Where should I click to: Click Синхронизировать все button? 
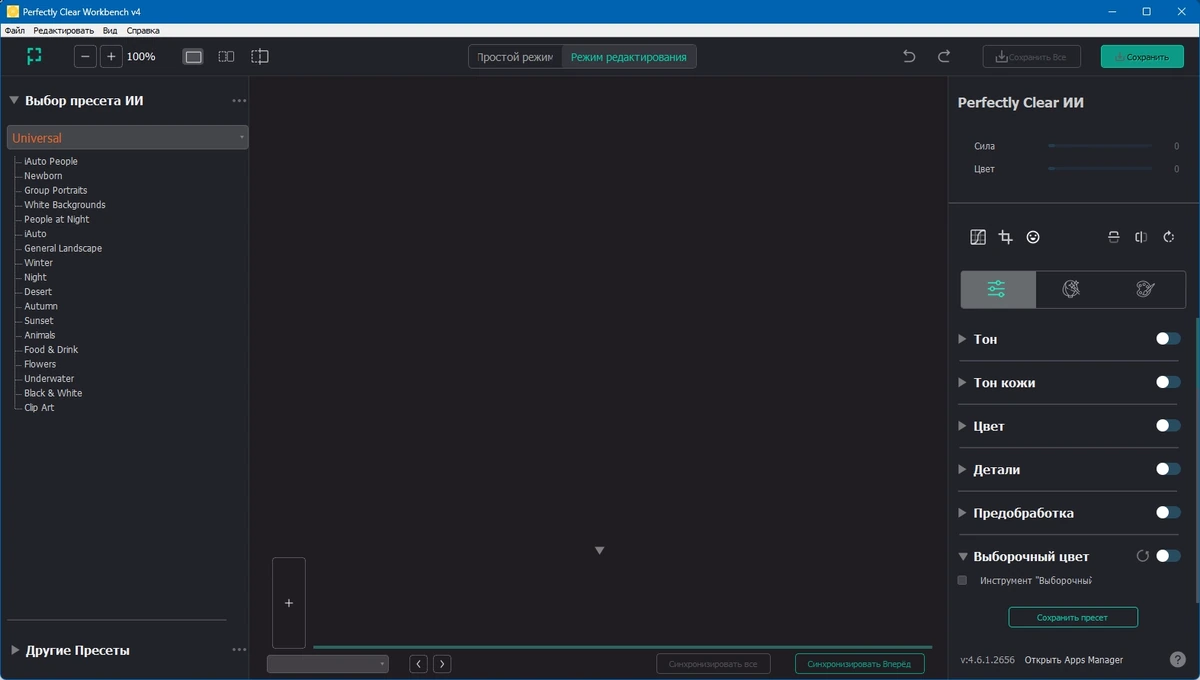(714, 663)
